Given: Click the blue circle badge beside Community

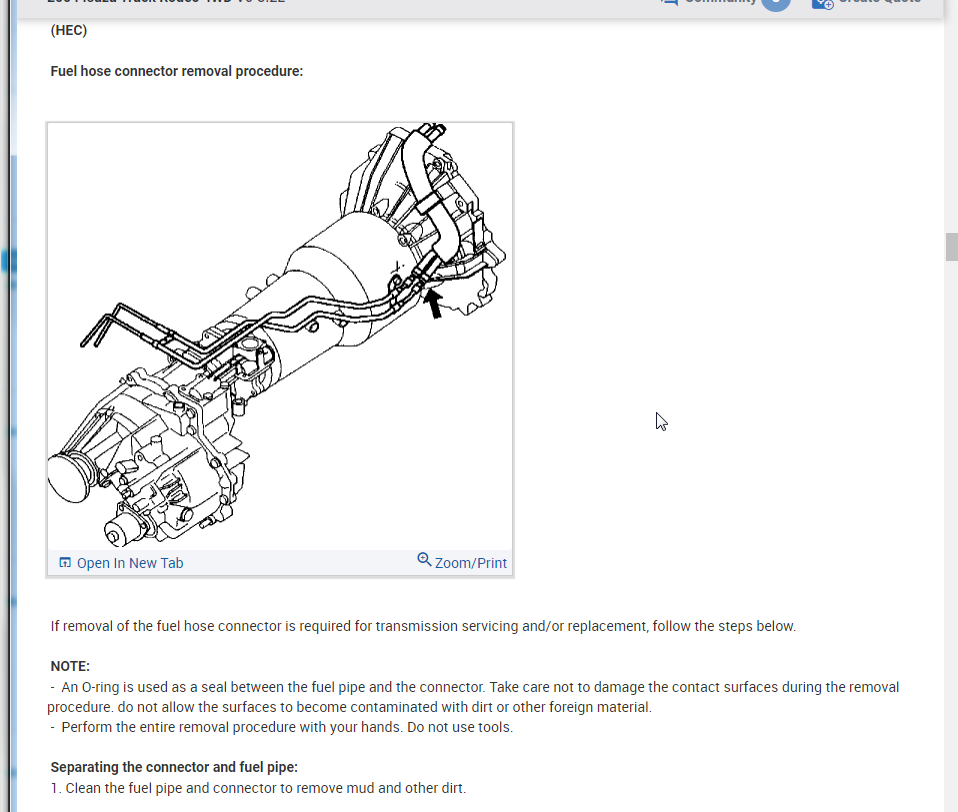Looking at the screenshot, I should point(775,3).
